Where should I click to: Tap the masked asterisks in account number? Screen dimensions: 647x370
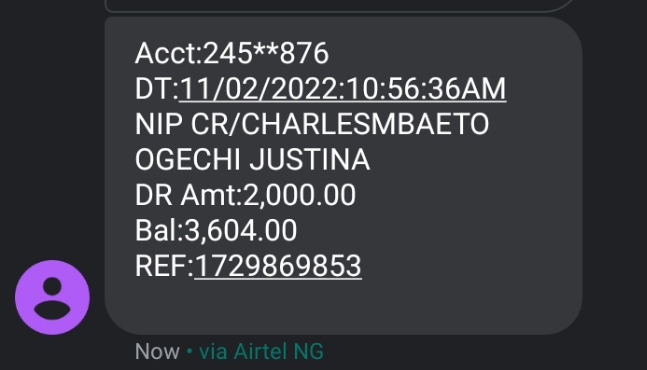(x=266, y=49)
